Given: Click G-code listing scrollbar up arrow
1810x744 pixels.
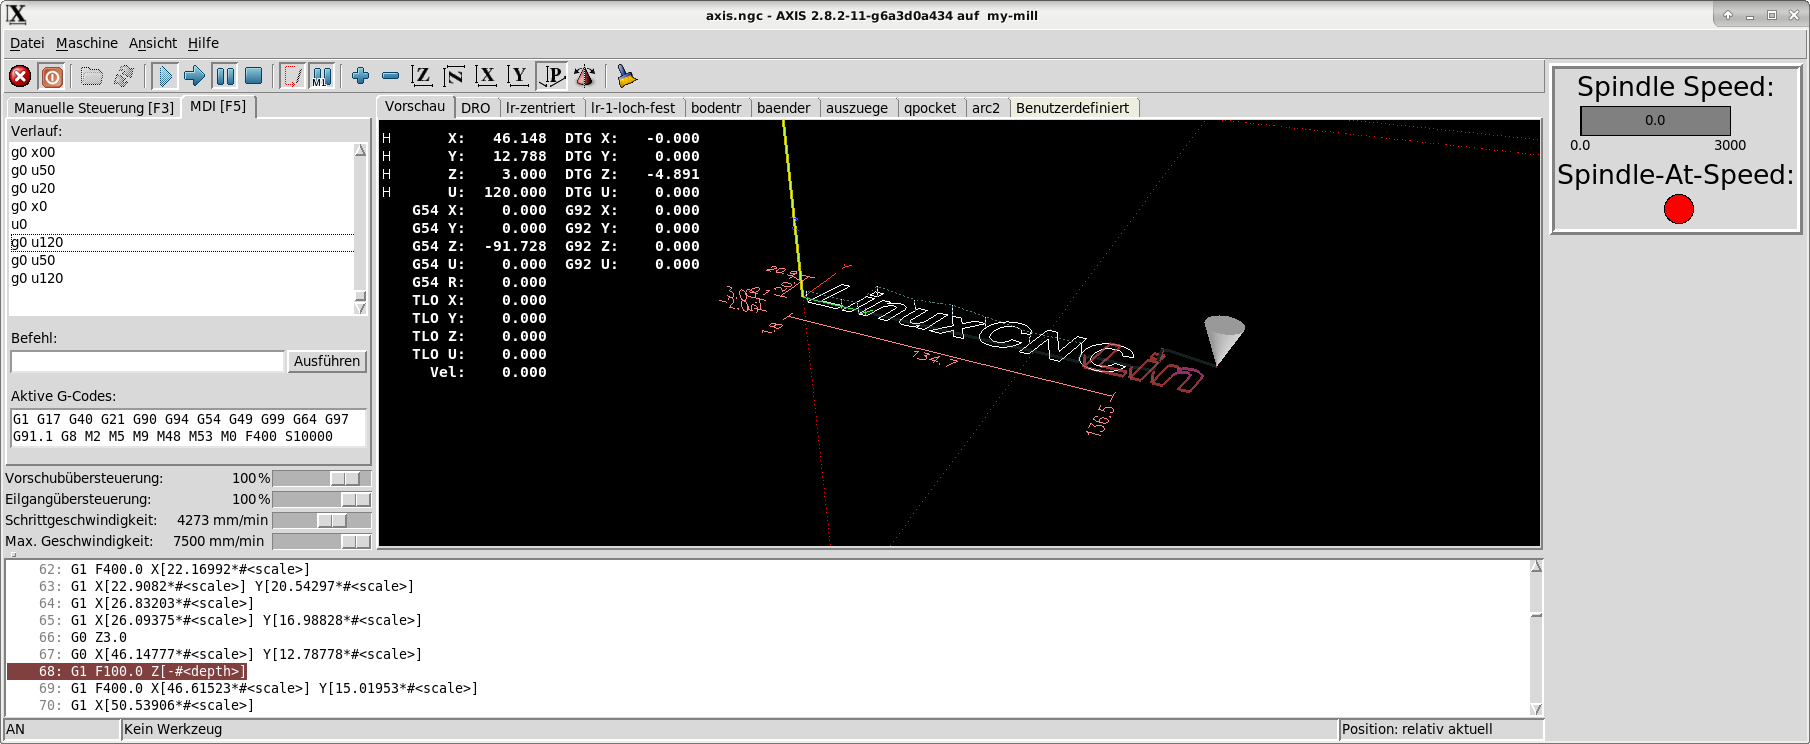Looking at the screenshot, I should pyautogui.click(x=1536, y=566).
